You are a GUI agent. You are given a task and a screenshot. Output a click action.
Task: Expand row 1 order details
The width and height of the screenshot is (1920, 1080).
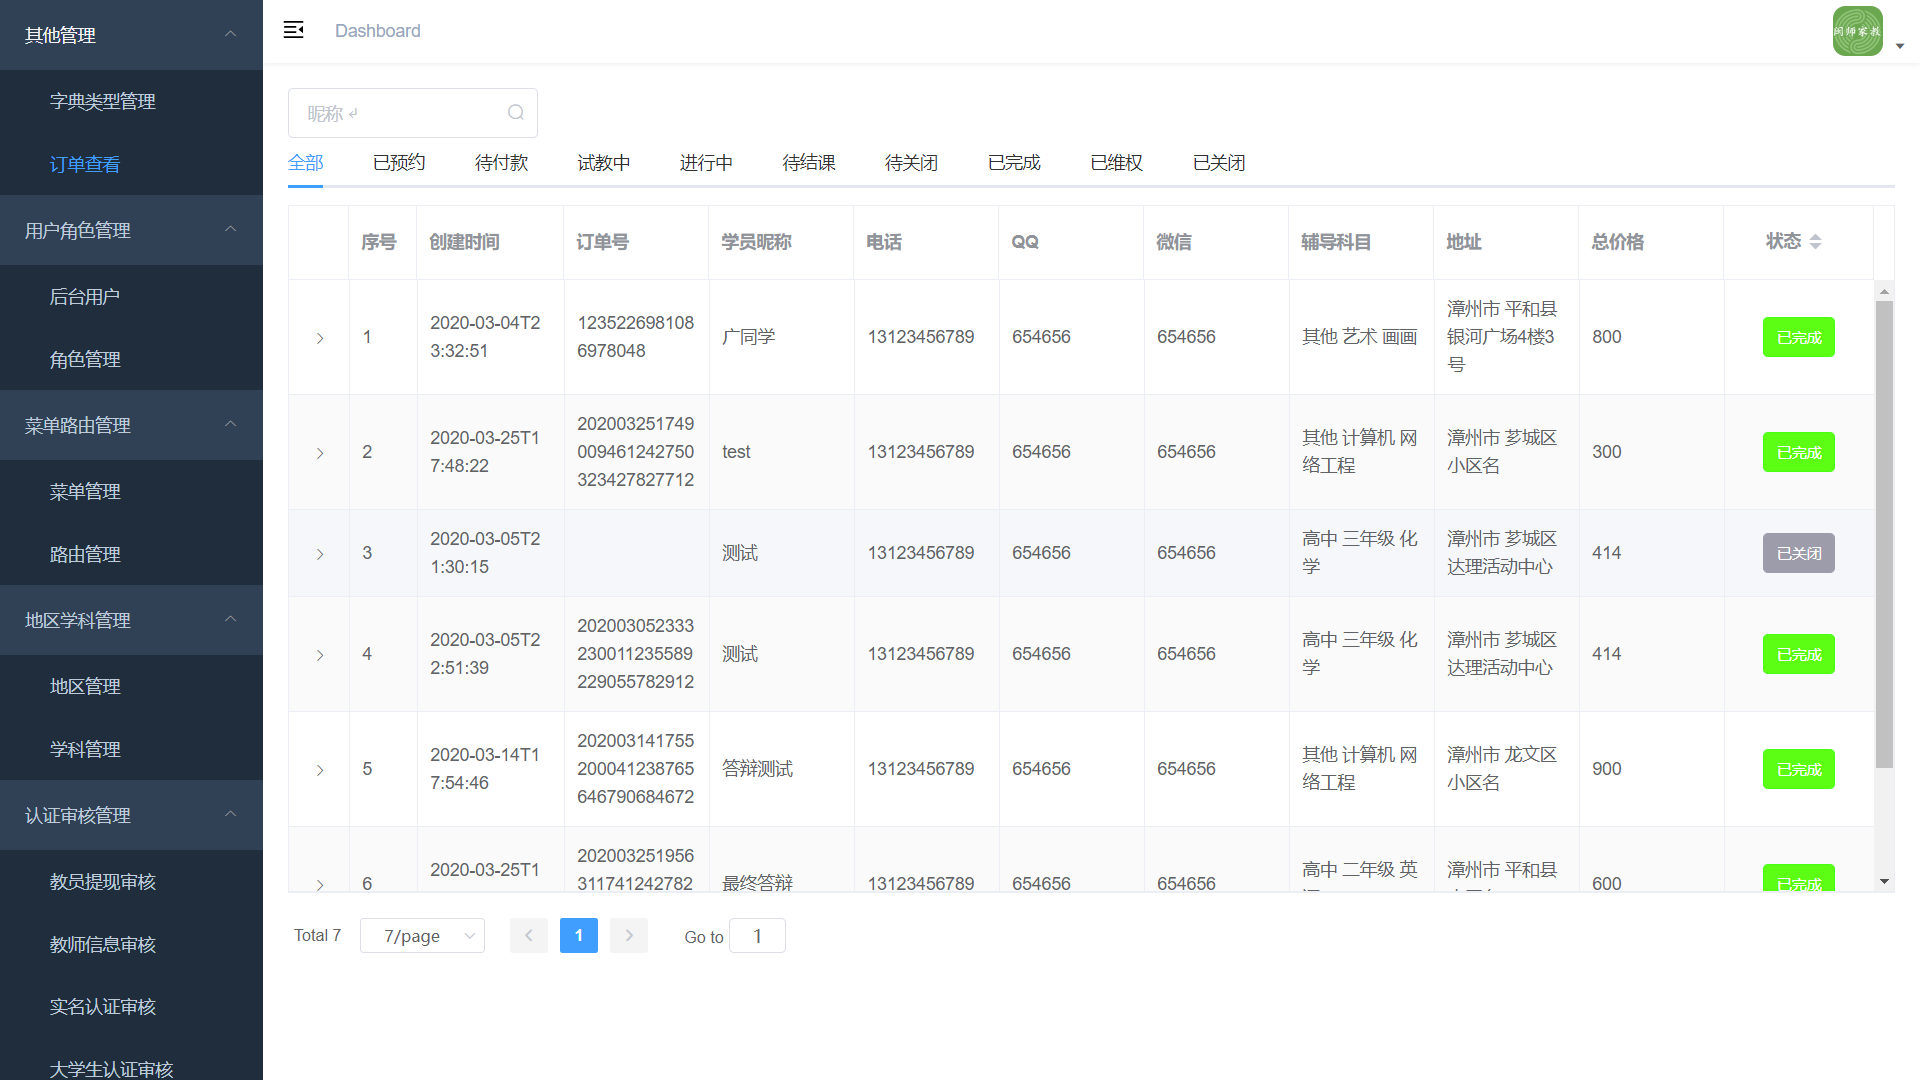click(320, 338)
